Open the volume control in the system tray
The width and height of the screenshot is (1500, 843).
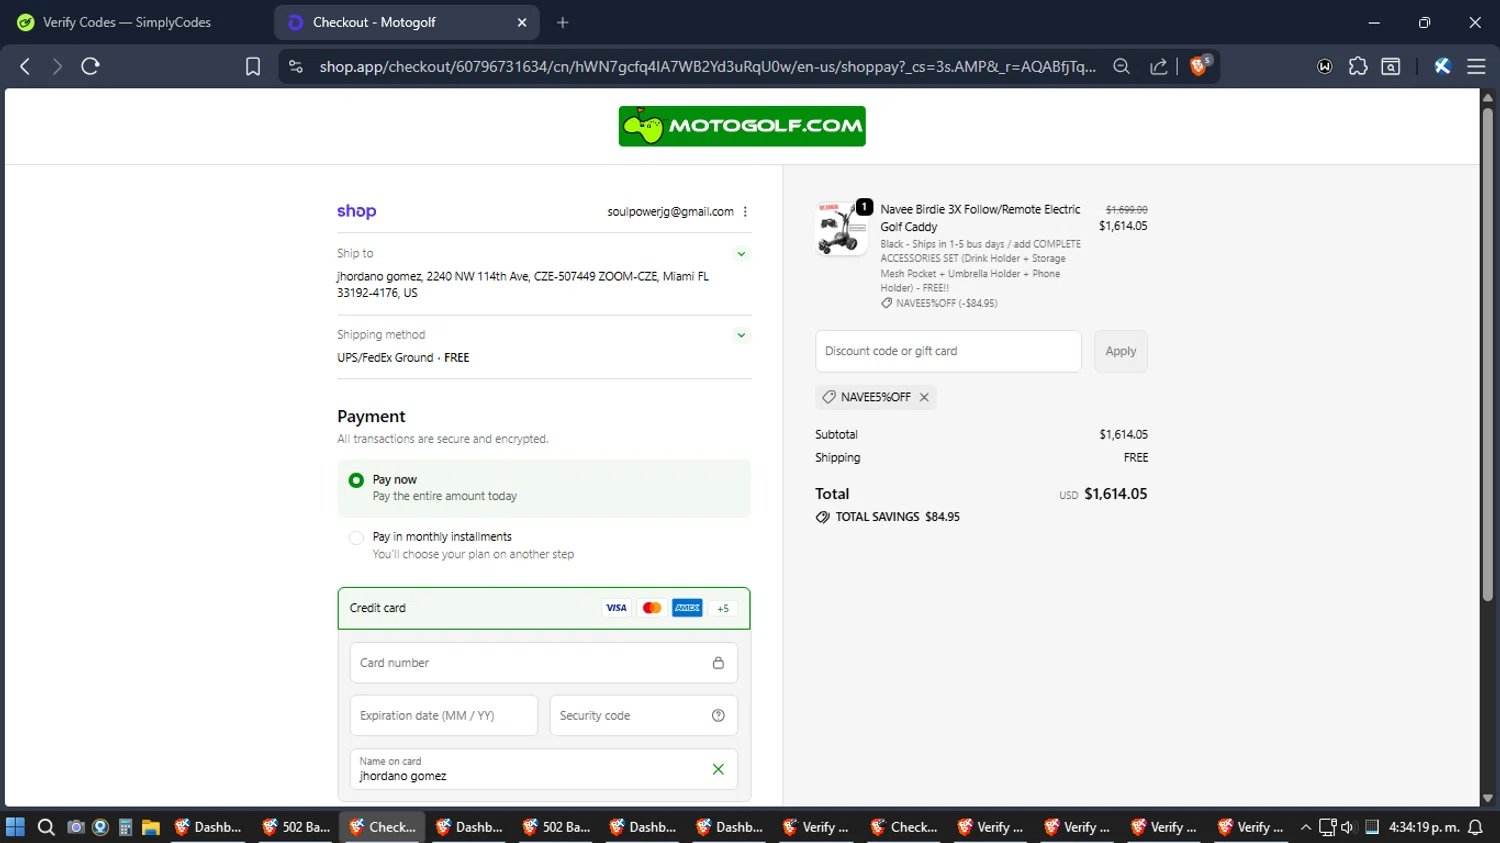point(1347,827)
